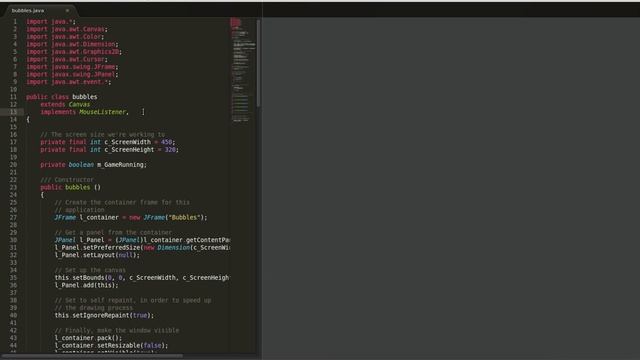
Task: Click line number 13 in the gutter
Action: pyautogui.click(x=13, y=112)
